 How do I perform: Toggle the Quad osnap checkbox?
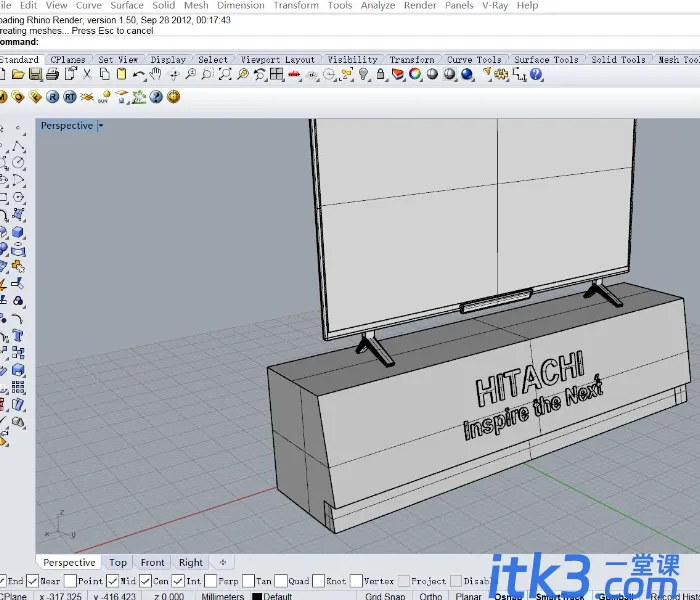[281, 581]
